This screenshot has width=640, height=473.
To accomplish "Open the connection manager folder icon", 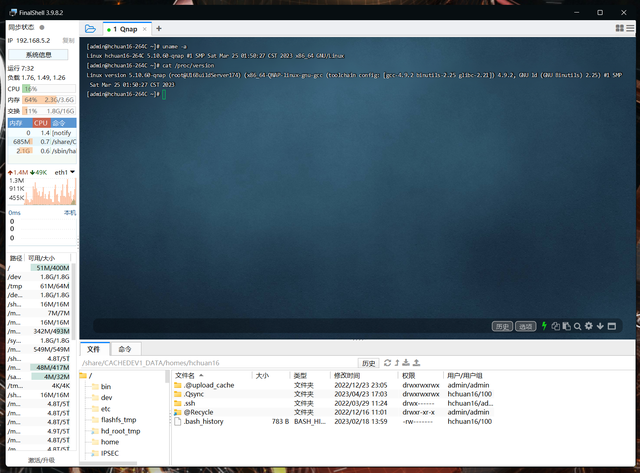I will tap(90, 29).
